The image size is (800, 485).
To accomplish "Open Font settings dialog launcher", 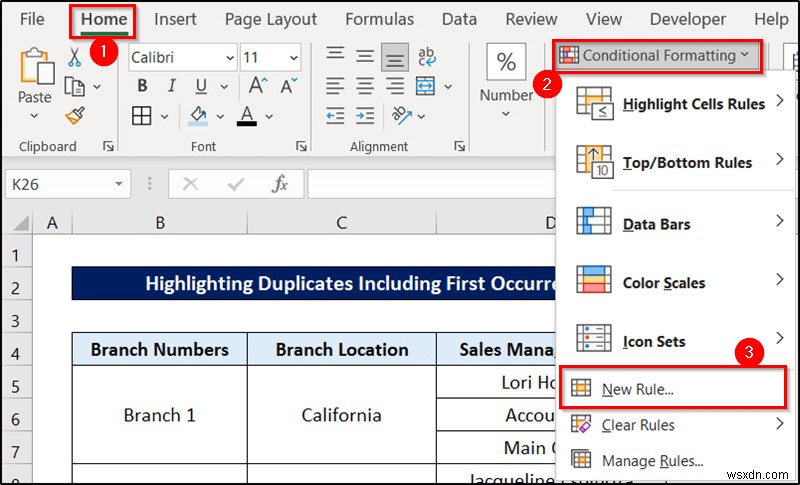I will (302, 146).
